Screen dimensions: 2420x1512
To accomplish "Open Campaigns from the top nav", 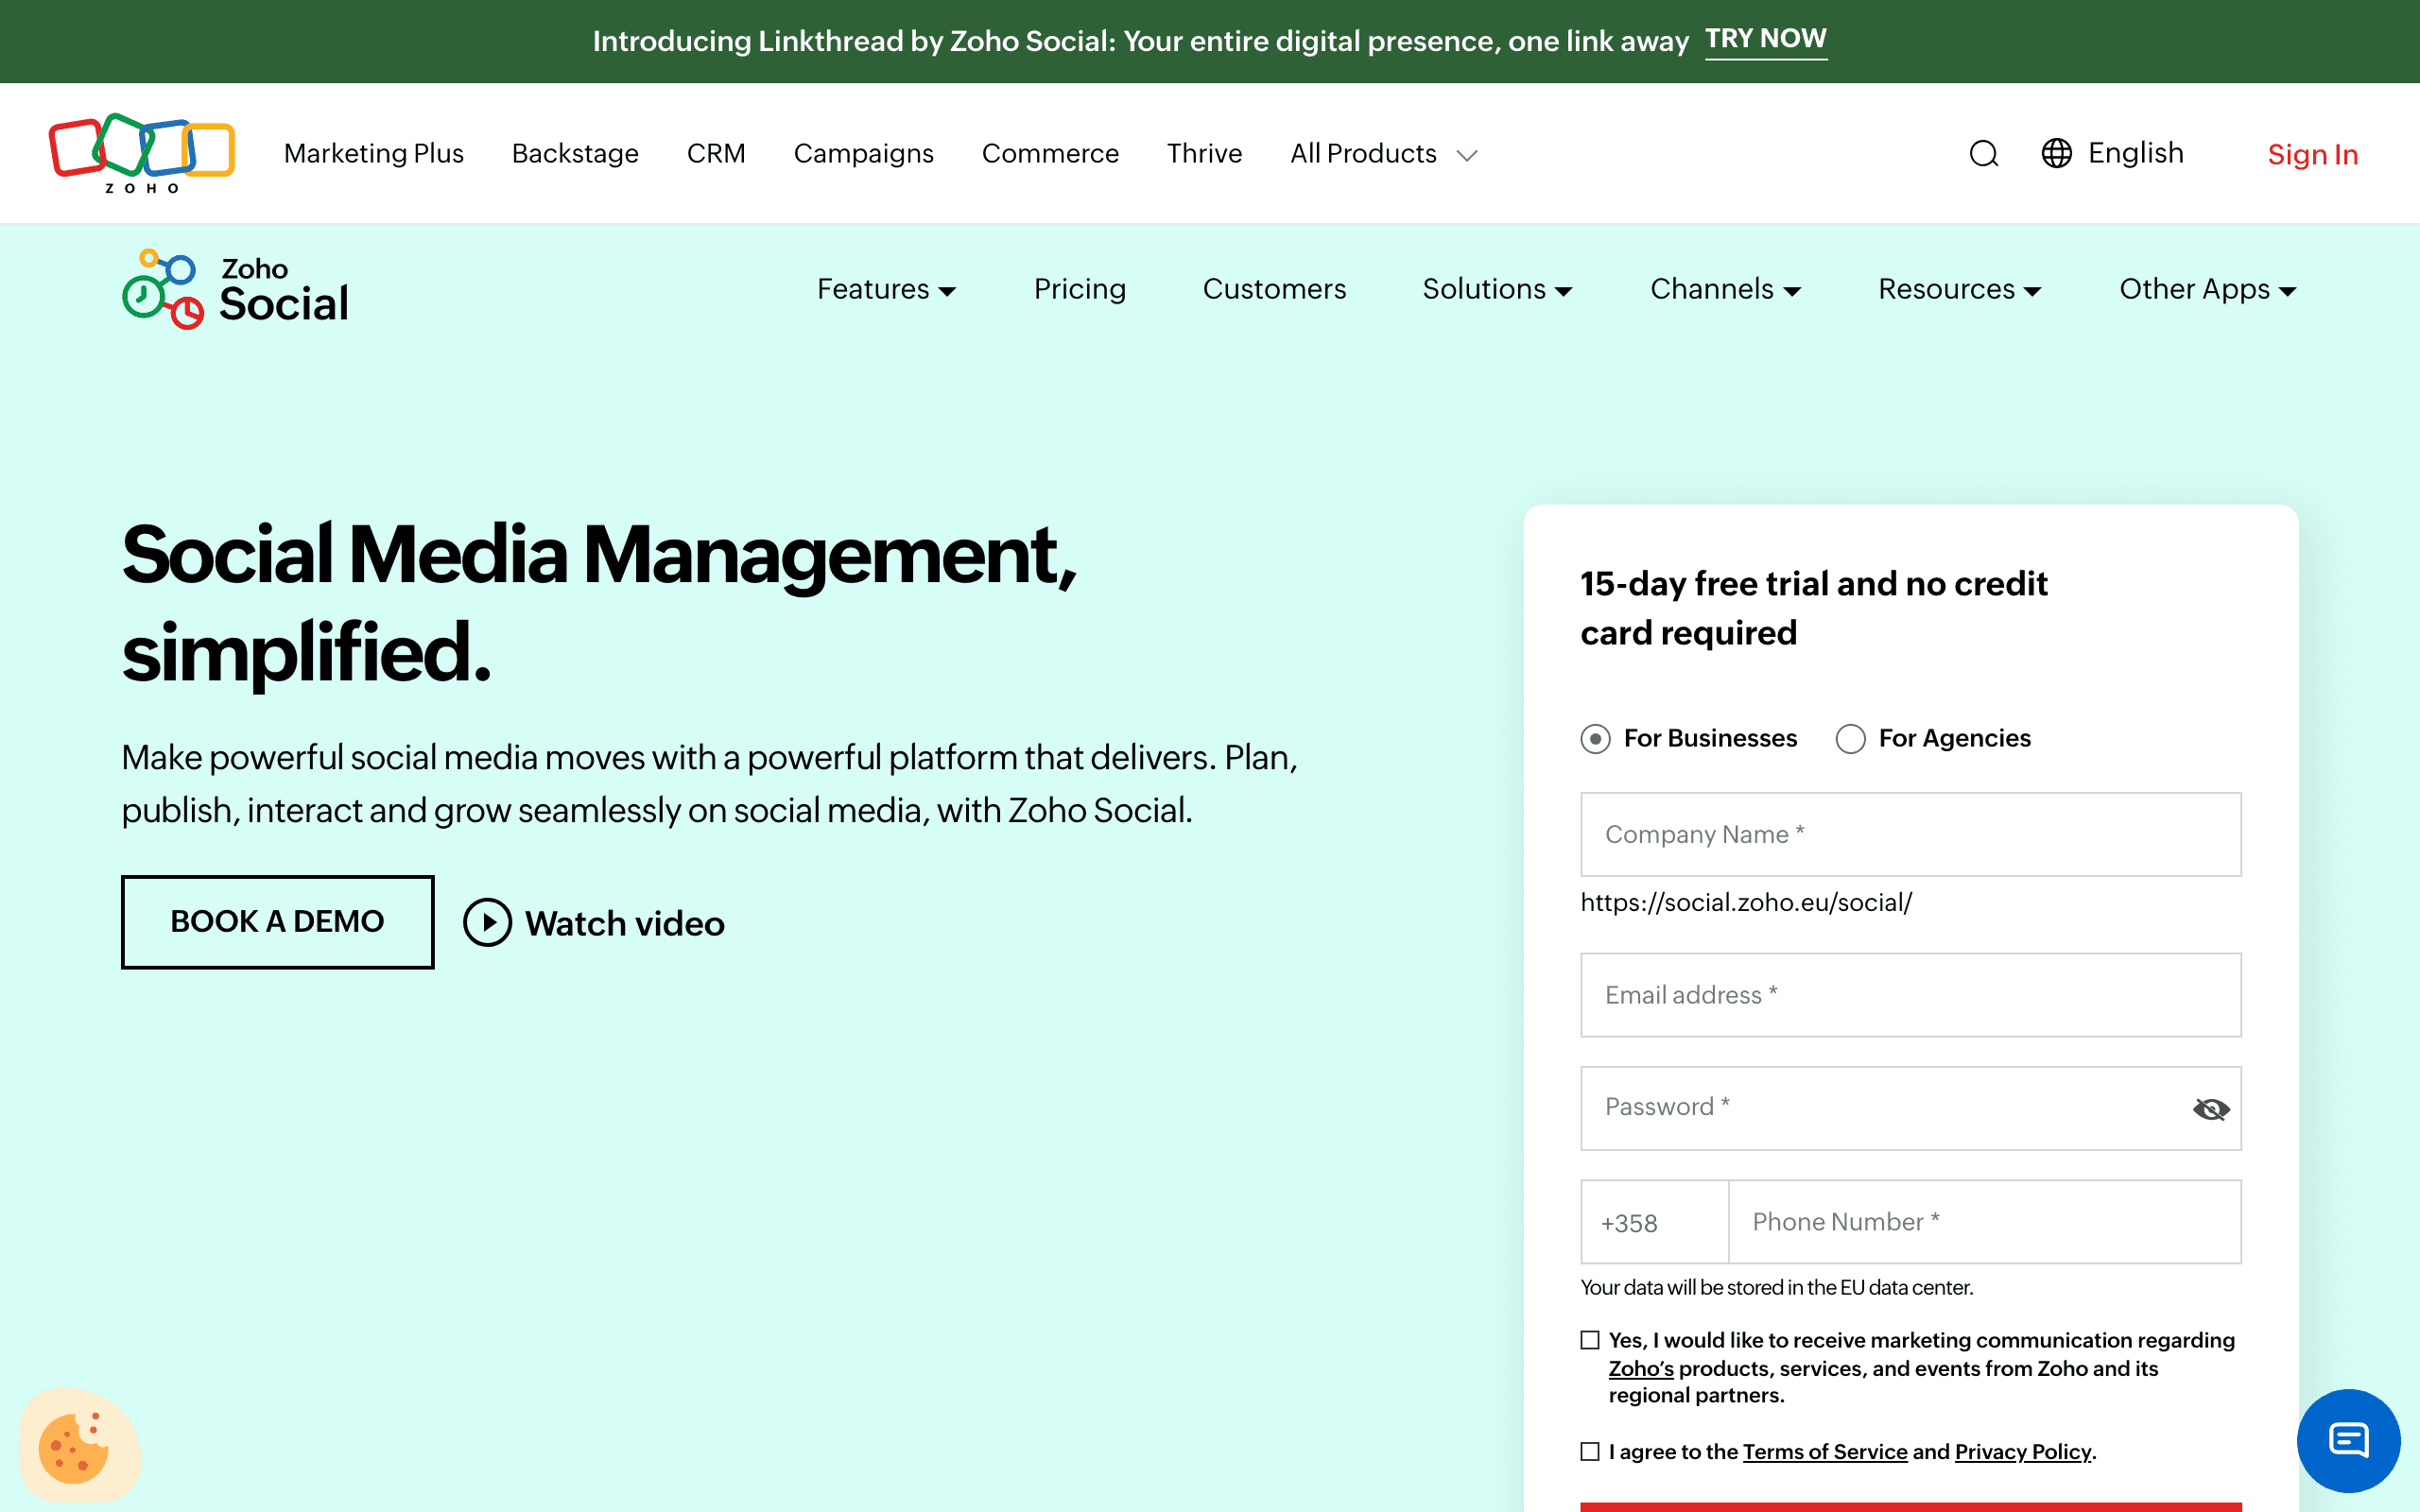I will tap(863, 154).
